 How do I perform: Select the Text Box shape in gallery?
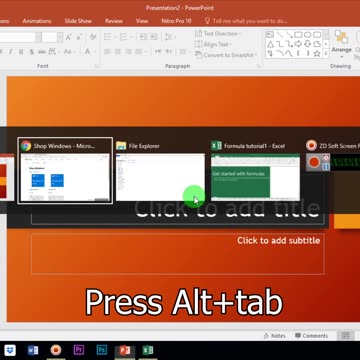coord(270,35)
